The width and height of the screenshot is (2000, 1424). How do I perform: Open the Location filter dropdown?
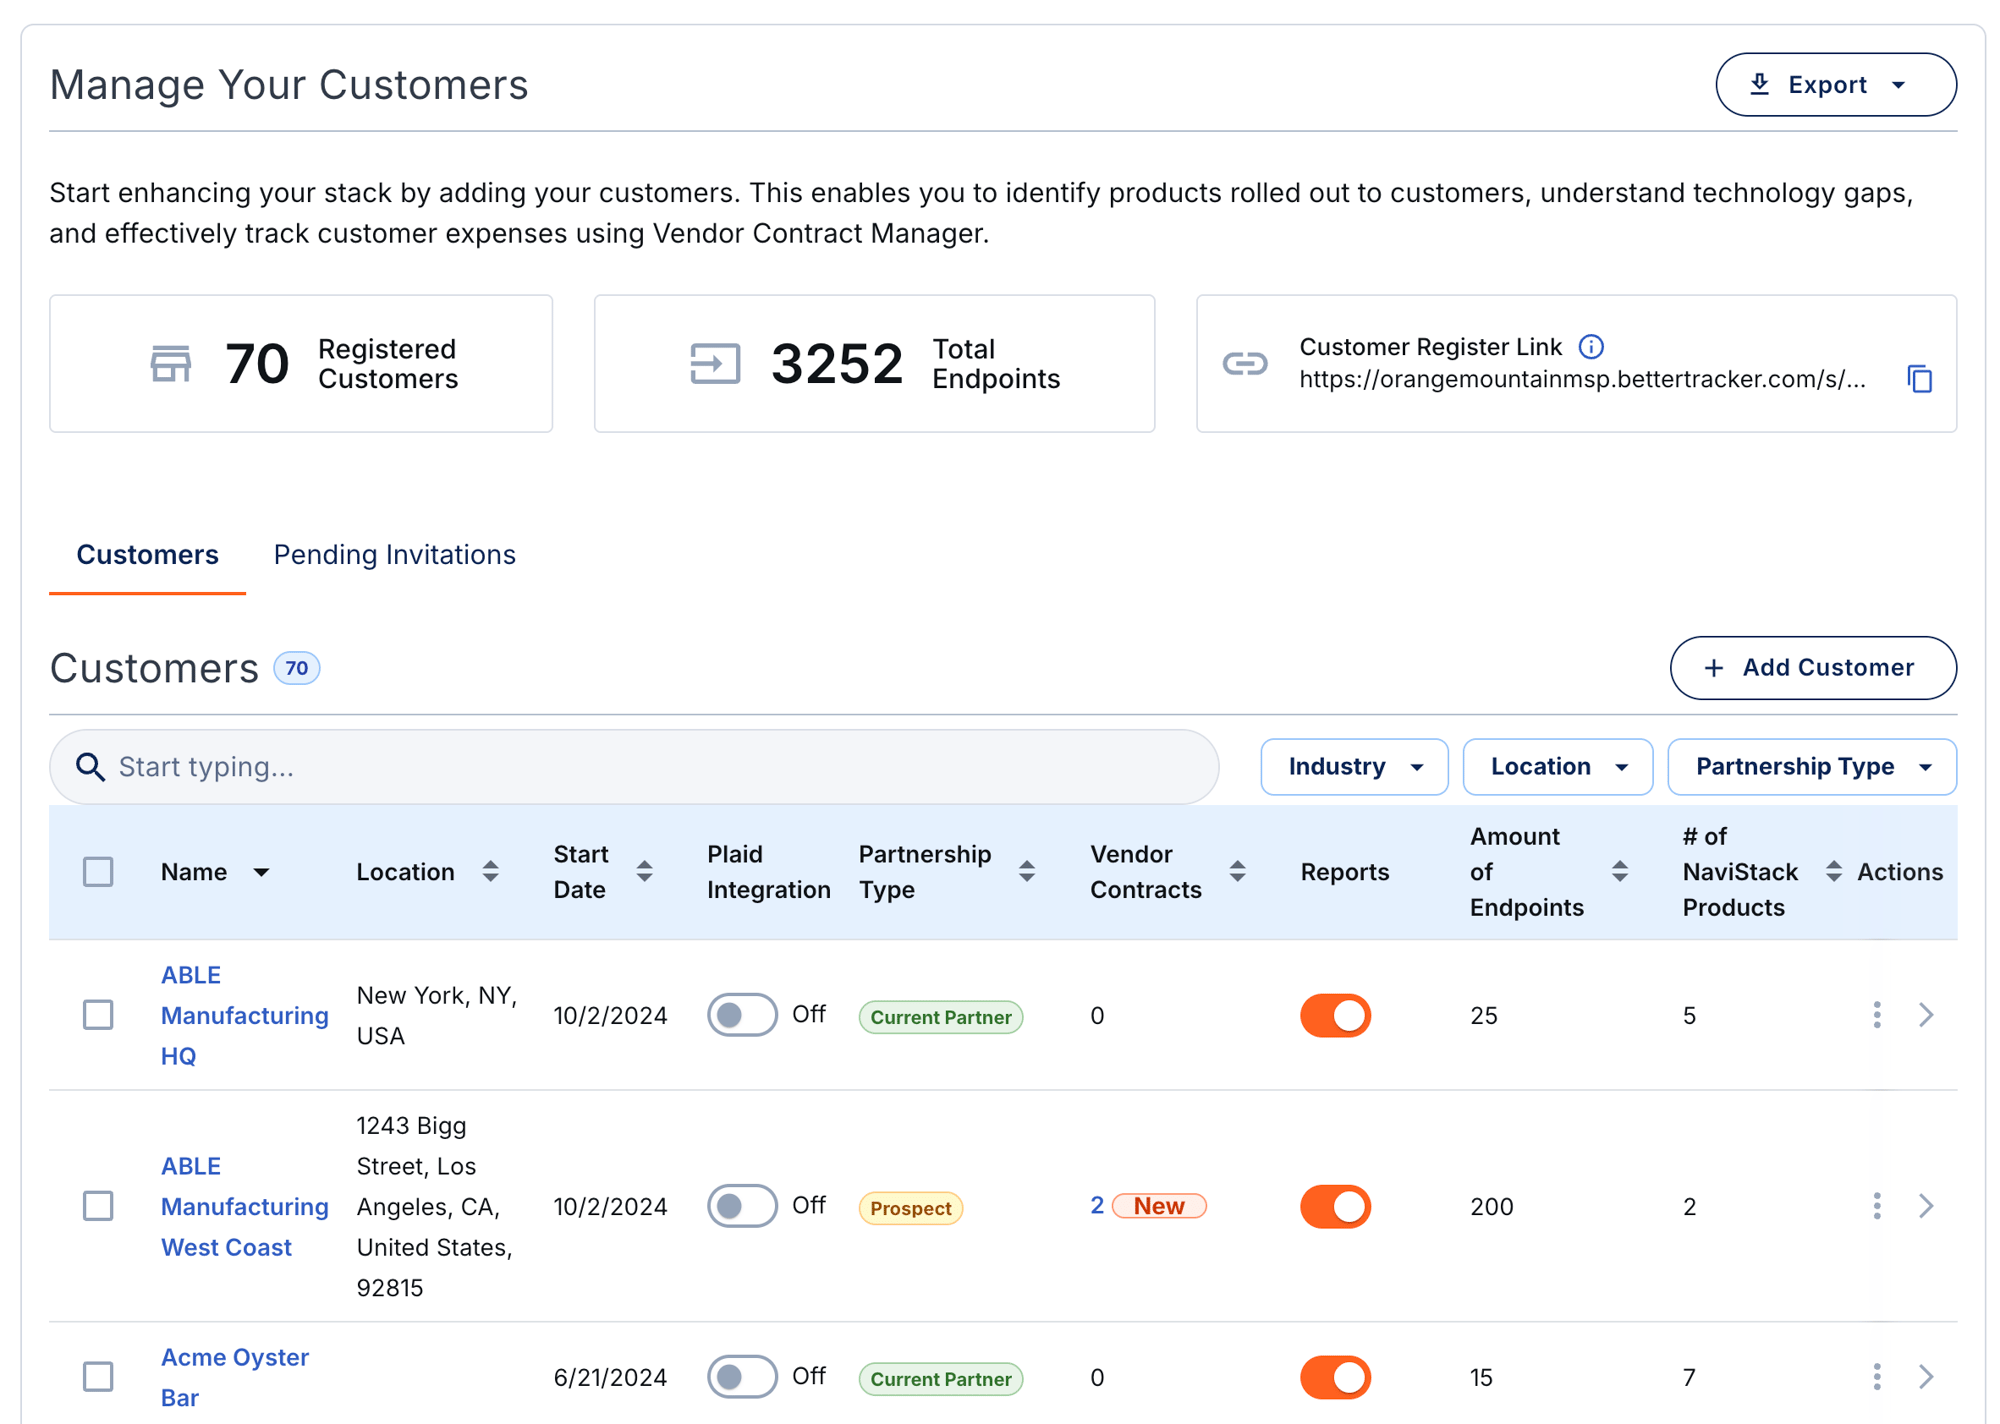click(x=1557, y=767)
